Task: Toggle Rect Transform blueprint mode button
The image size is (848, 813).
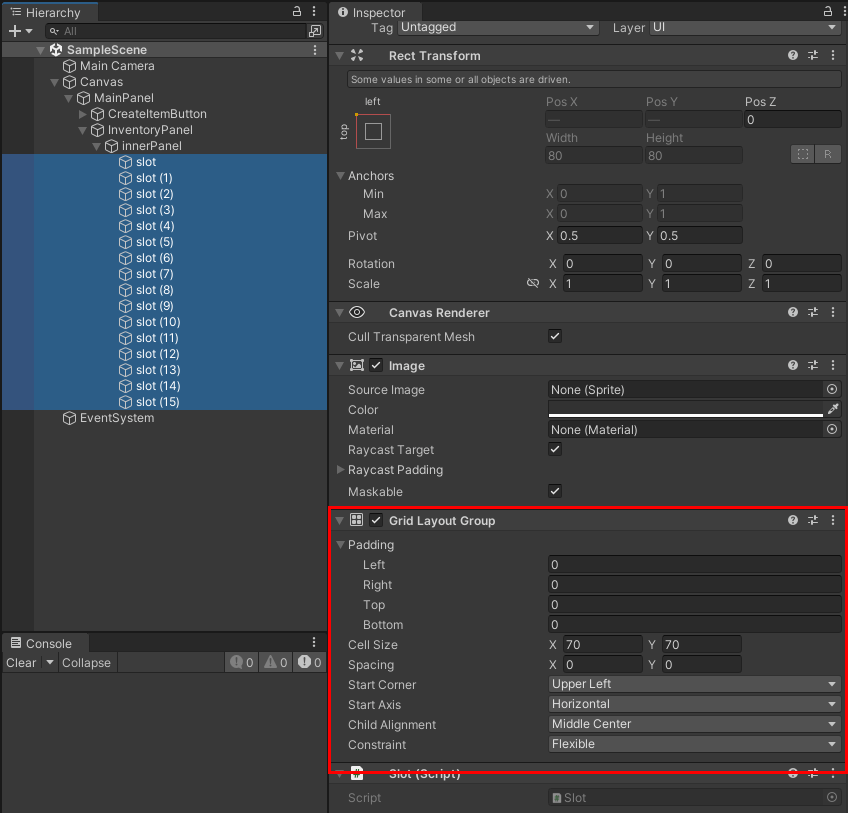Action: pos(803,155)
